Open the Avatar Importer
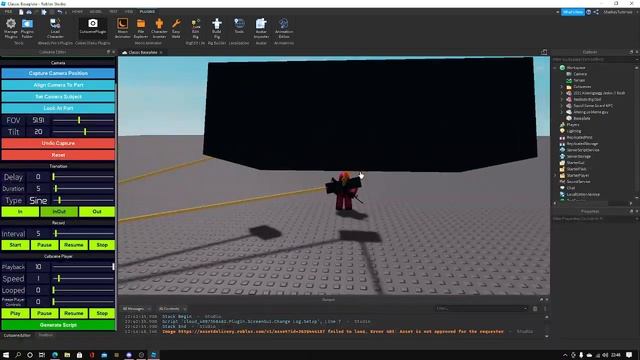This screenshot has height=360, width=640. 261,28
